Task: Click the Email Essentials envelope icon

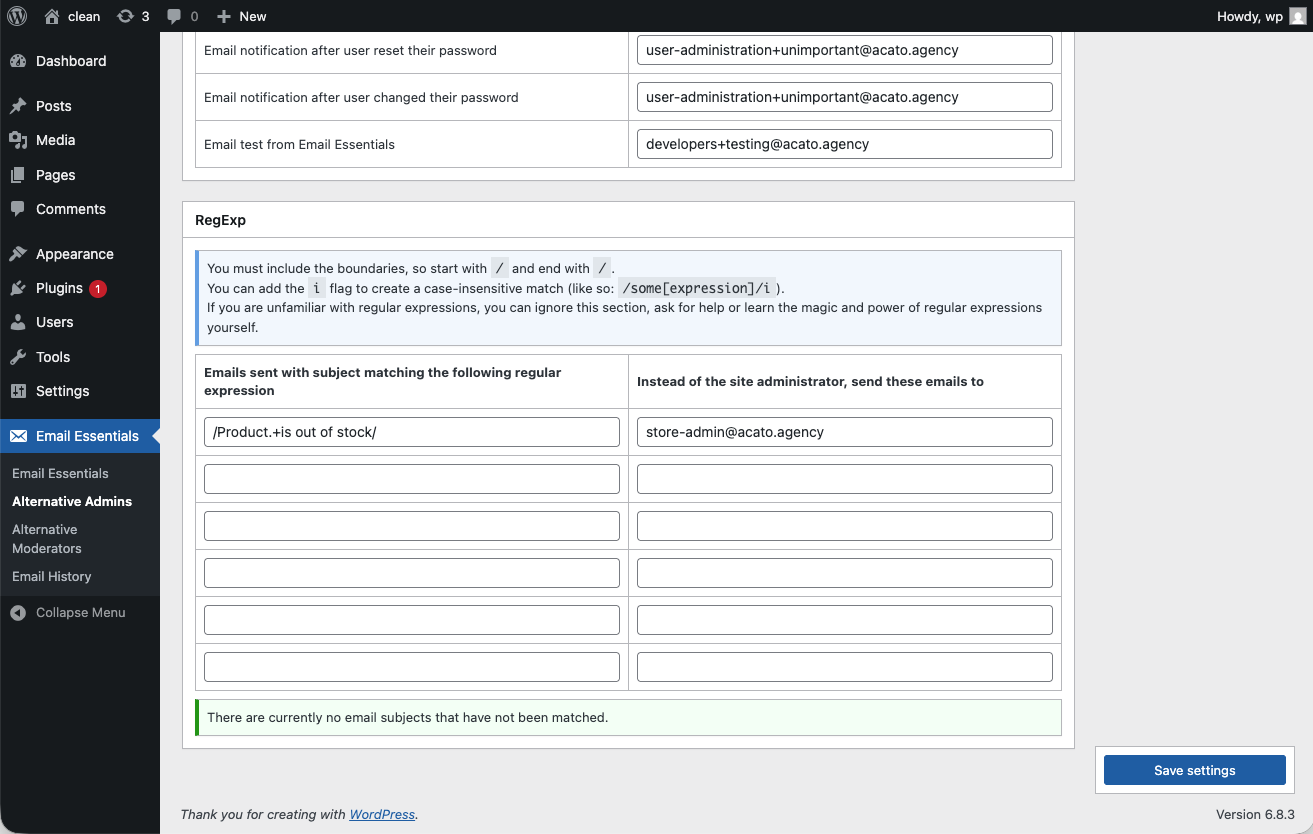Action: pos(18,436)
